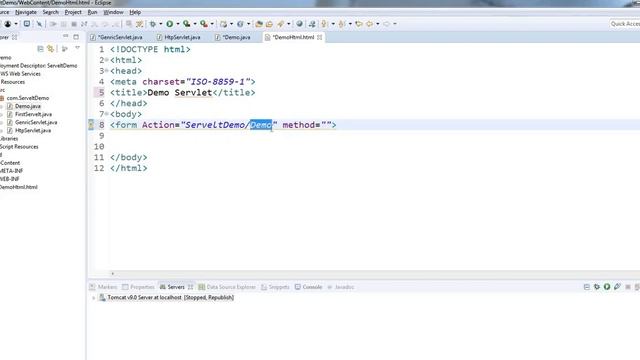Open the Window menu
Image resolution: width=640 pixels, height=360 pixels.
tap(113, 12)
